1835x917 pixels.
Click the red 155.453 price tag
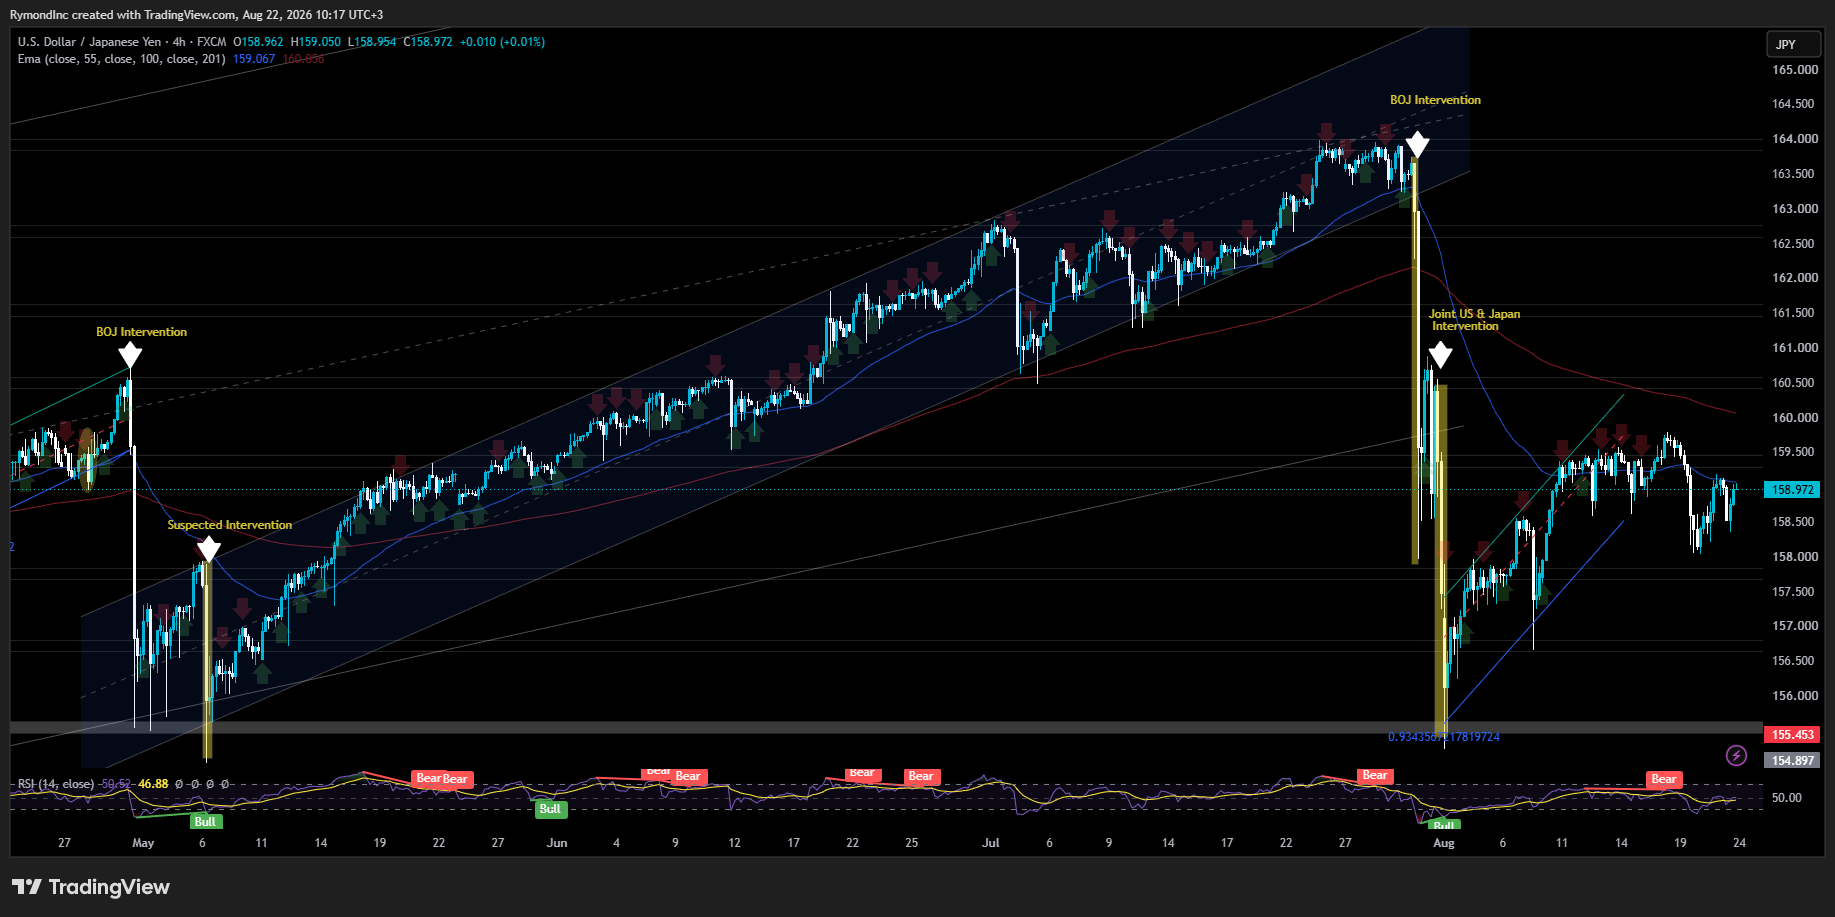pyautogui.click(x=1793, y=735)
